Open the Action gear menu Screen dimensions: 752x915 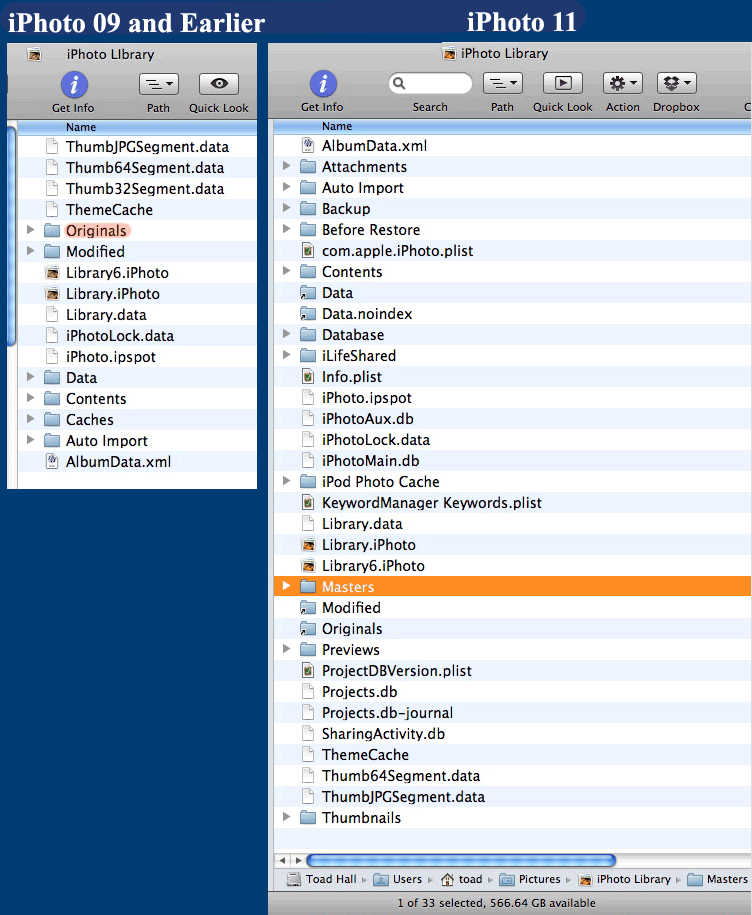(623, 83)
